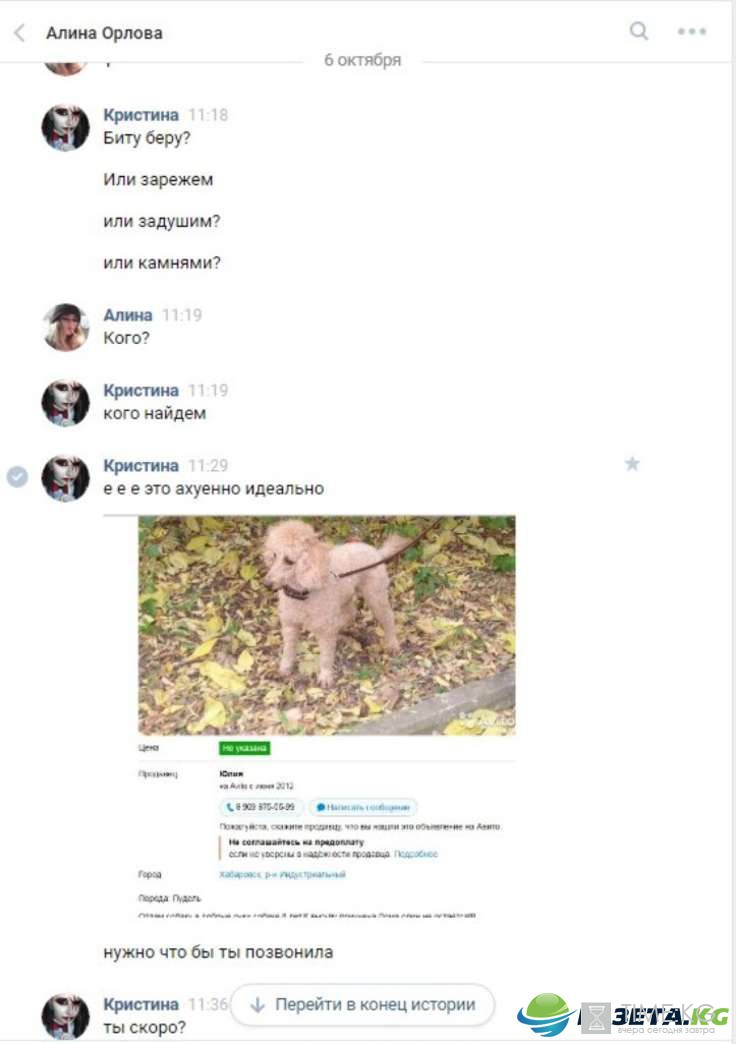Open the attached poodle photo
The height and width of the screenshot is (1044, 736).
326,625
